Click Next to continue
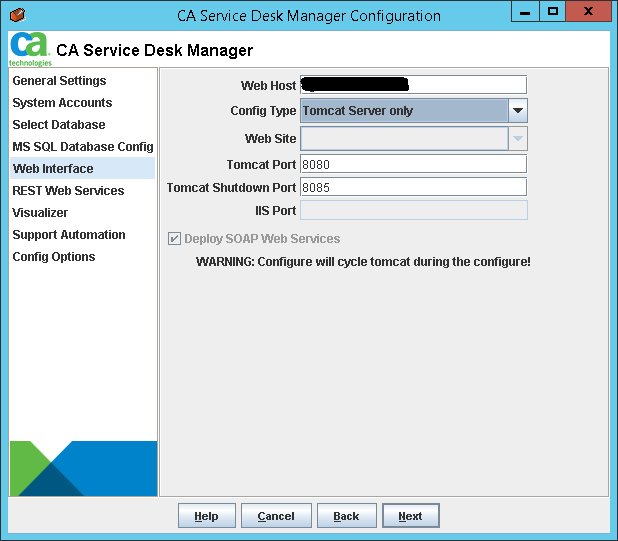Viewport: 618px width, 541px height. (410, 516)
